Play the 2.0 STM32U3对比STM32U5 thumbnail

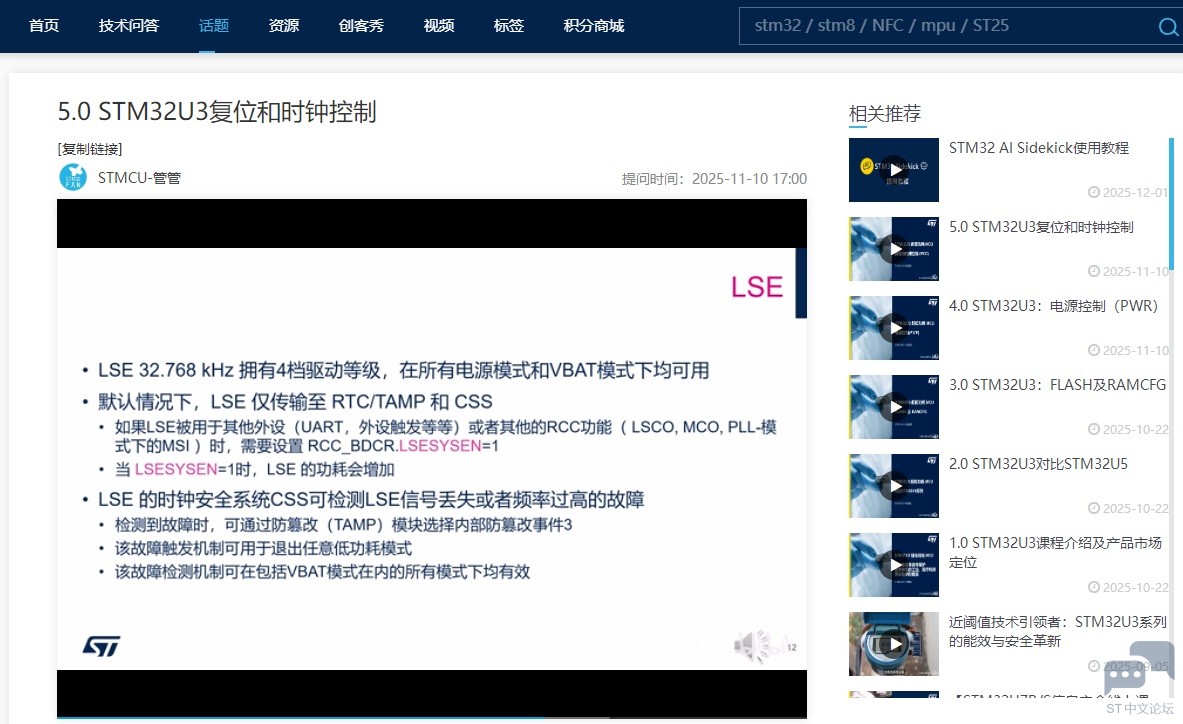pos(894,486)
